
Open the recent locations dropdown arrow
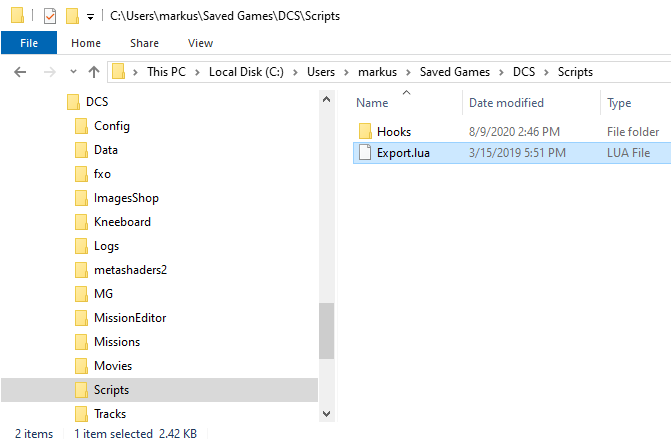pyautogui.click(x=73, y=71)
